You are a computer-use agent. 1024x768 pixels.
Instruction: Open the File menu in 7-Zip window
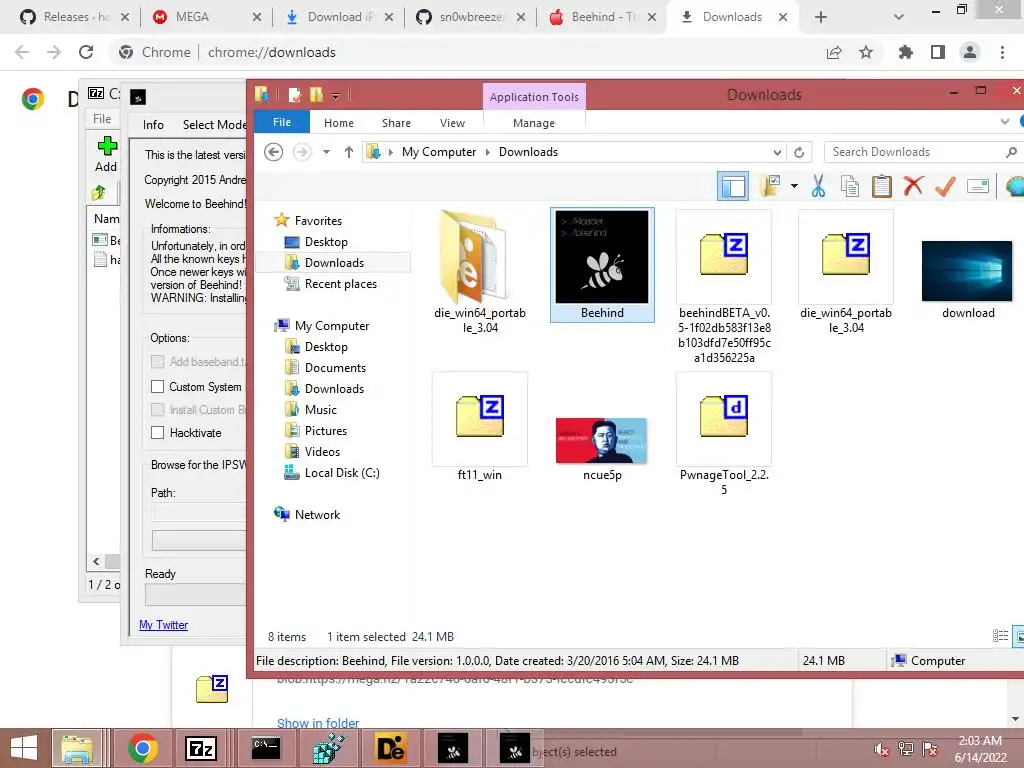click(x=102, y=119)
